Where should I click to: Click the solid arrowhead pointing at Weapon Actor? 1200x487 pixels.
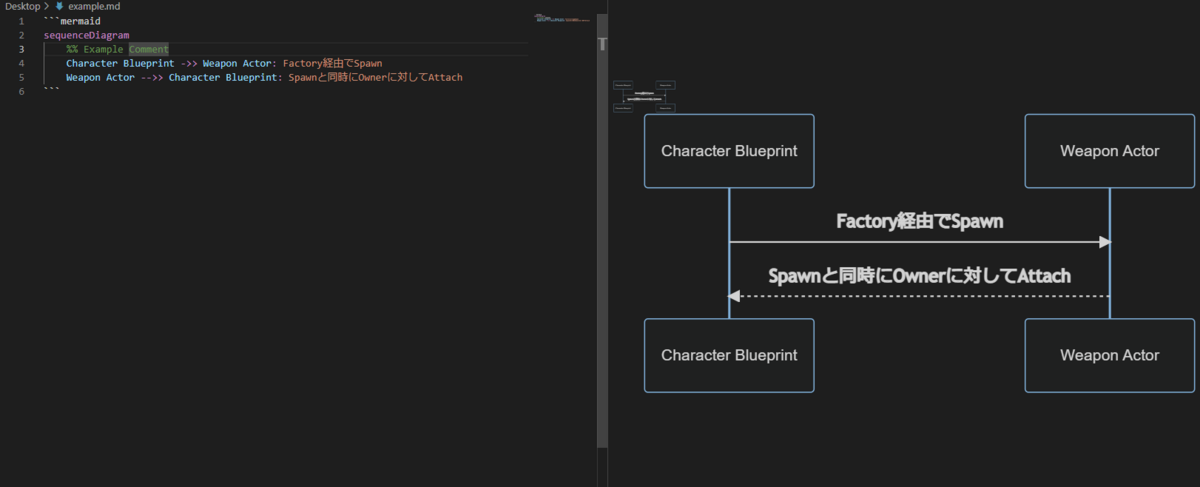click(x=1104, y=242)
